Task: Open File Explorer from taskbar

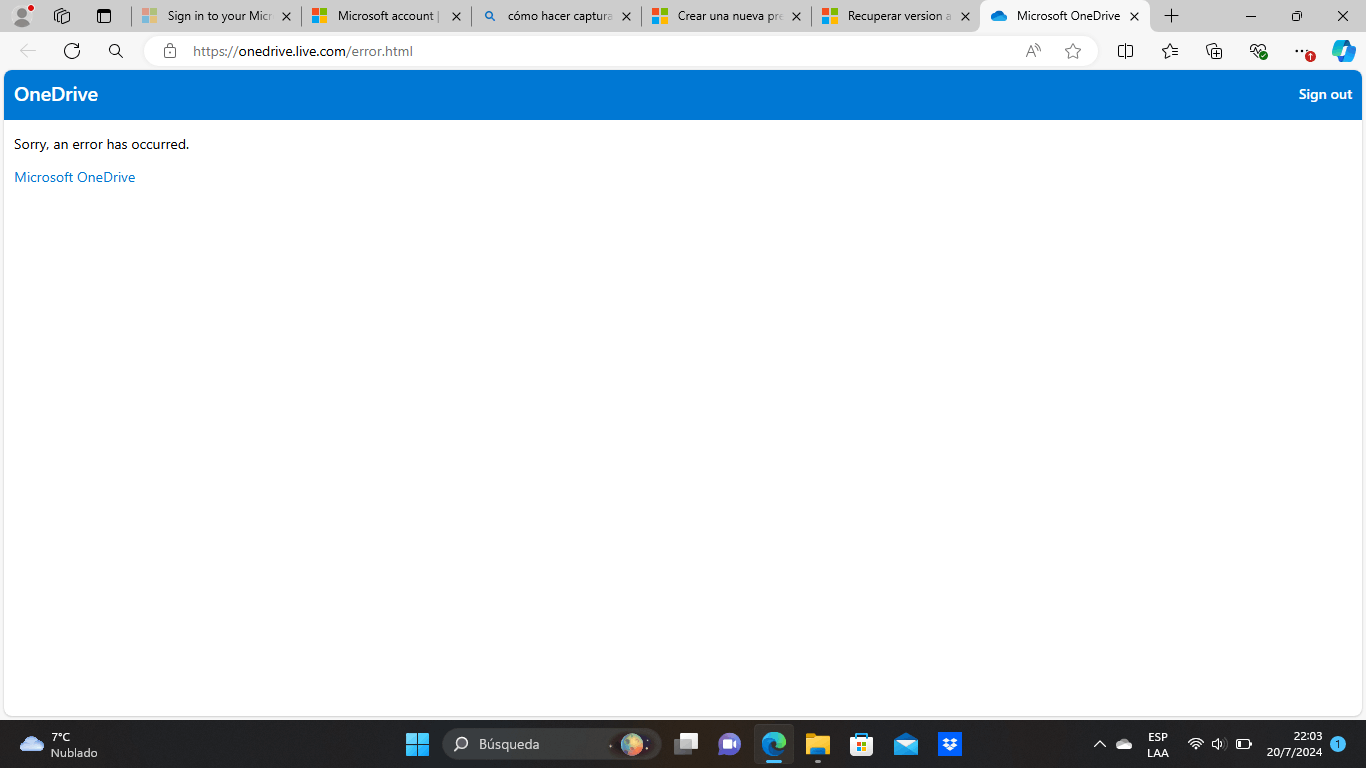Action: click(x=818, y=744)
